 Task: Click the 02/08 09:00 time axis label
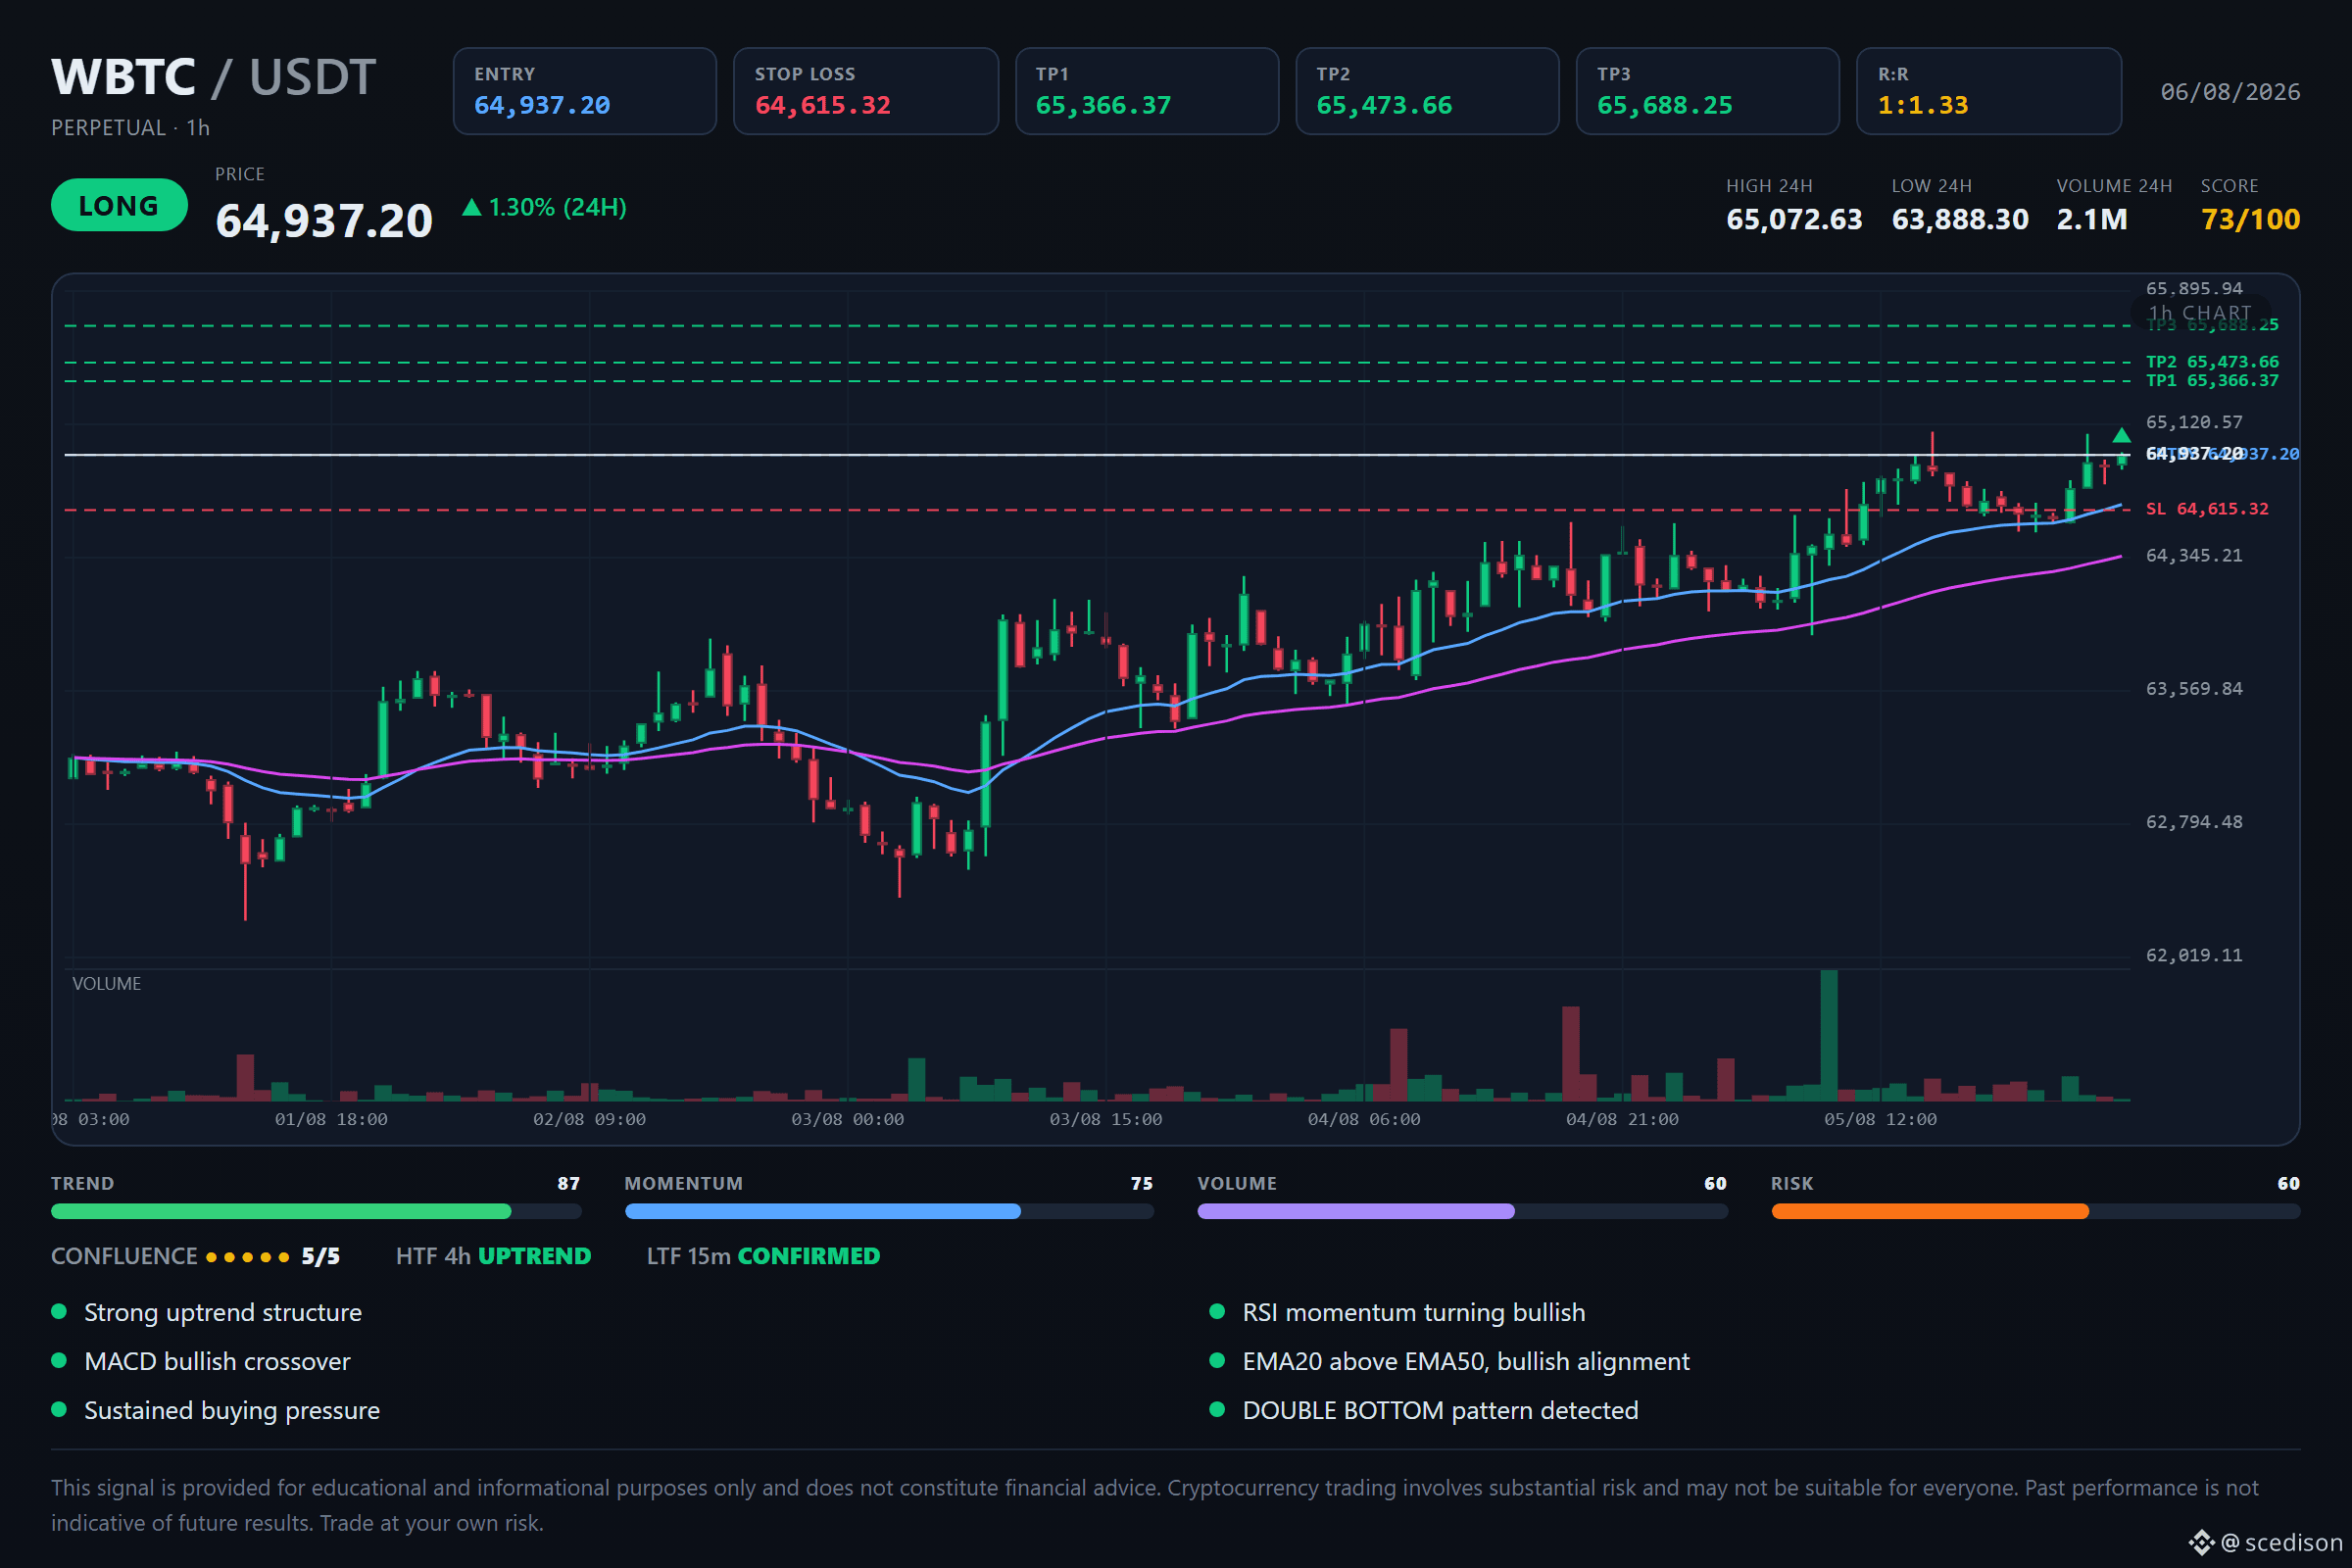click(x=589, y=1120)
